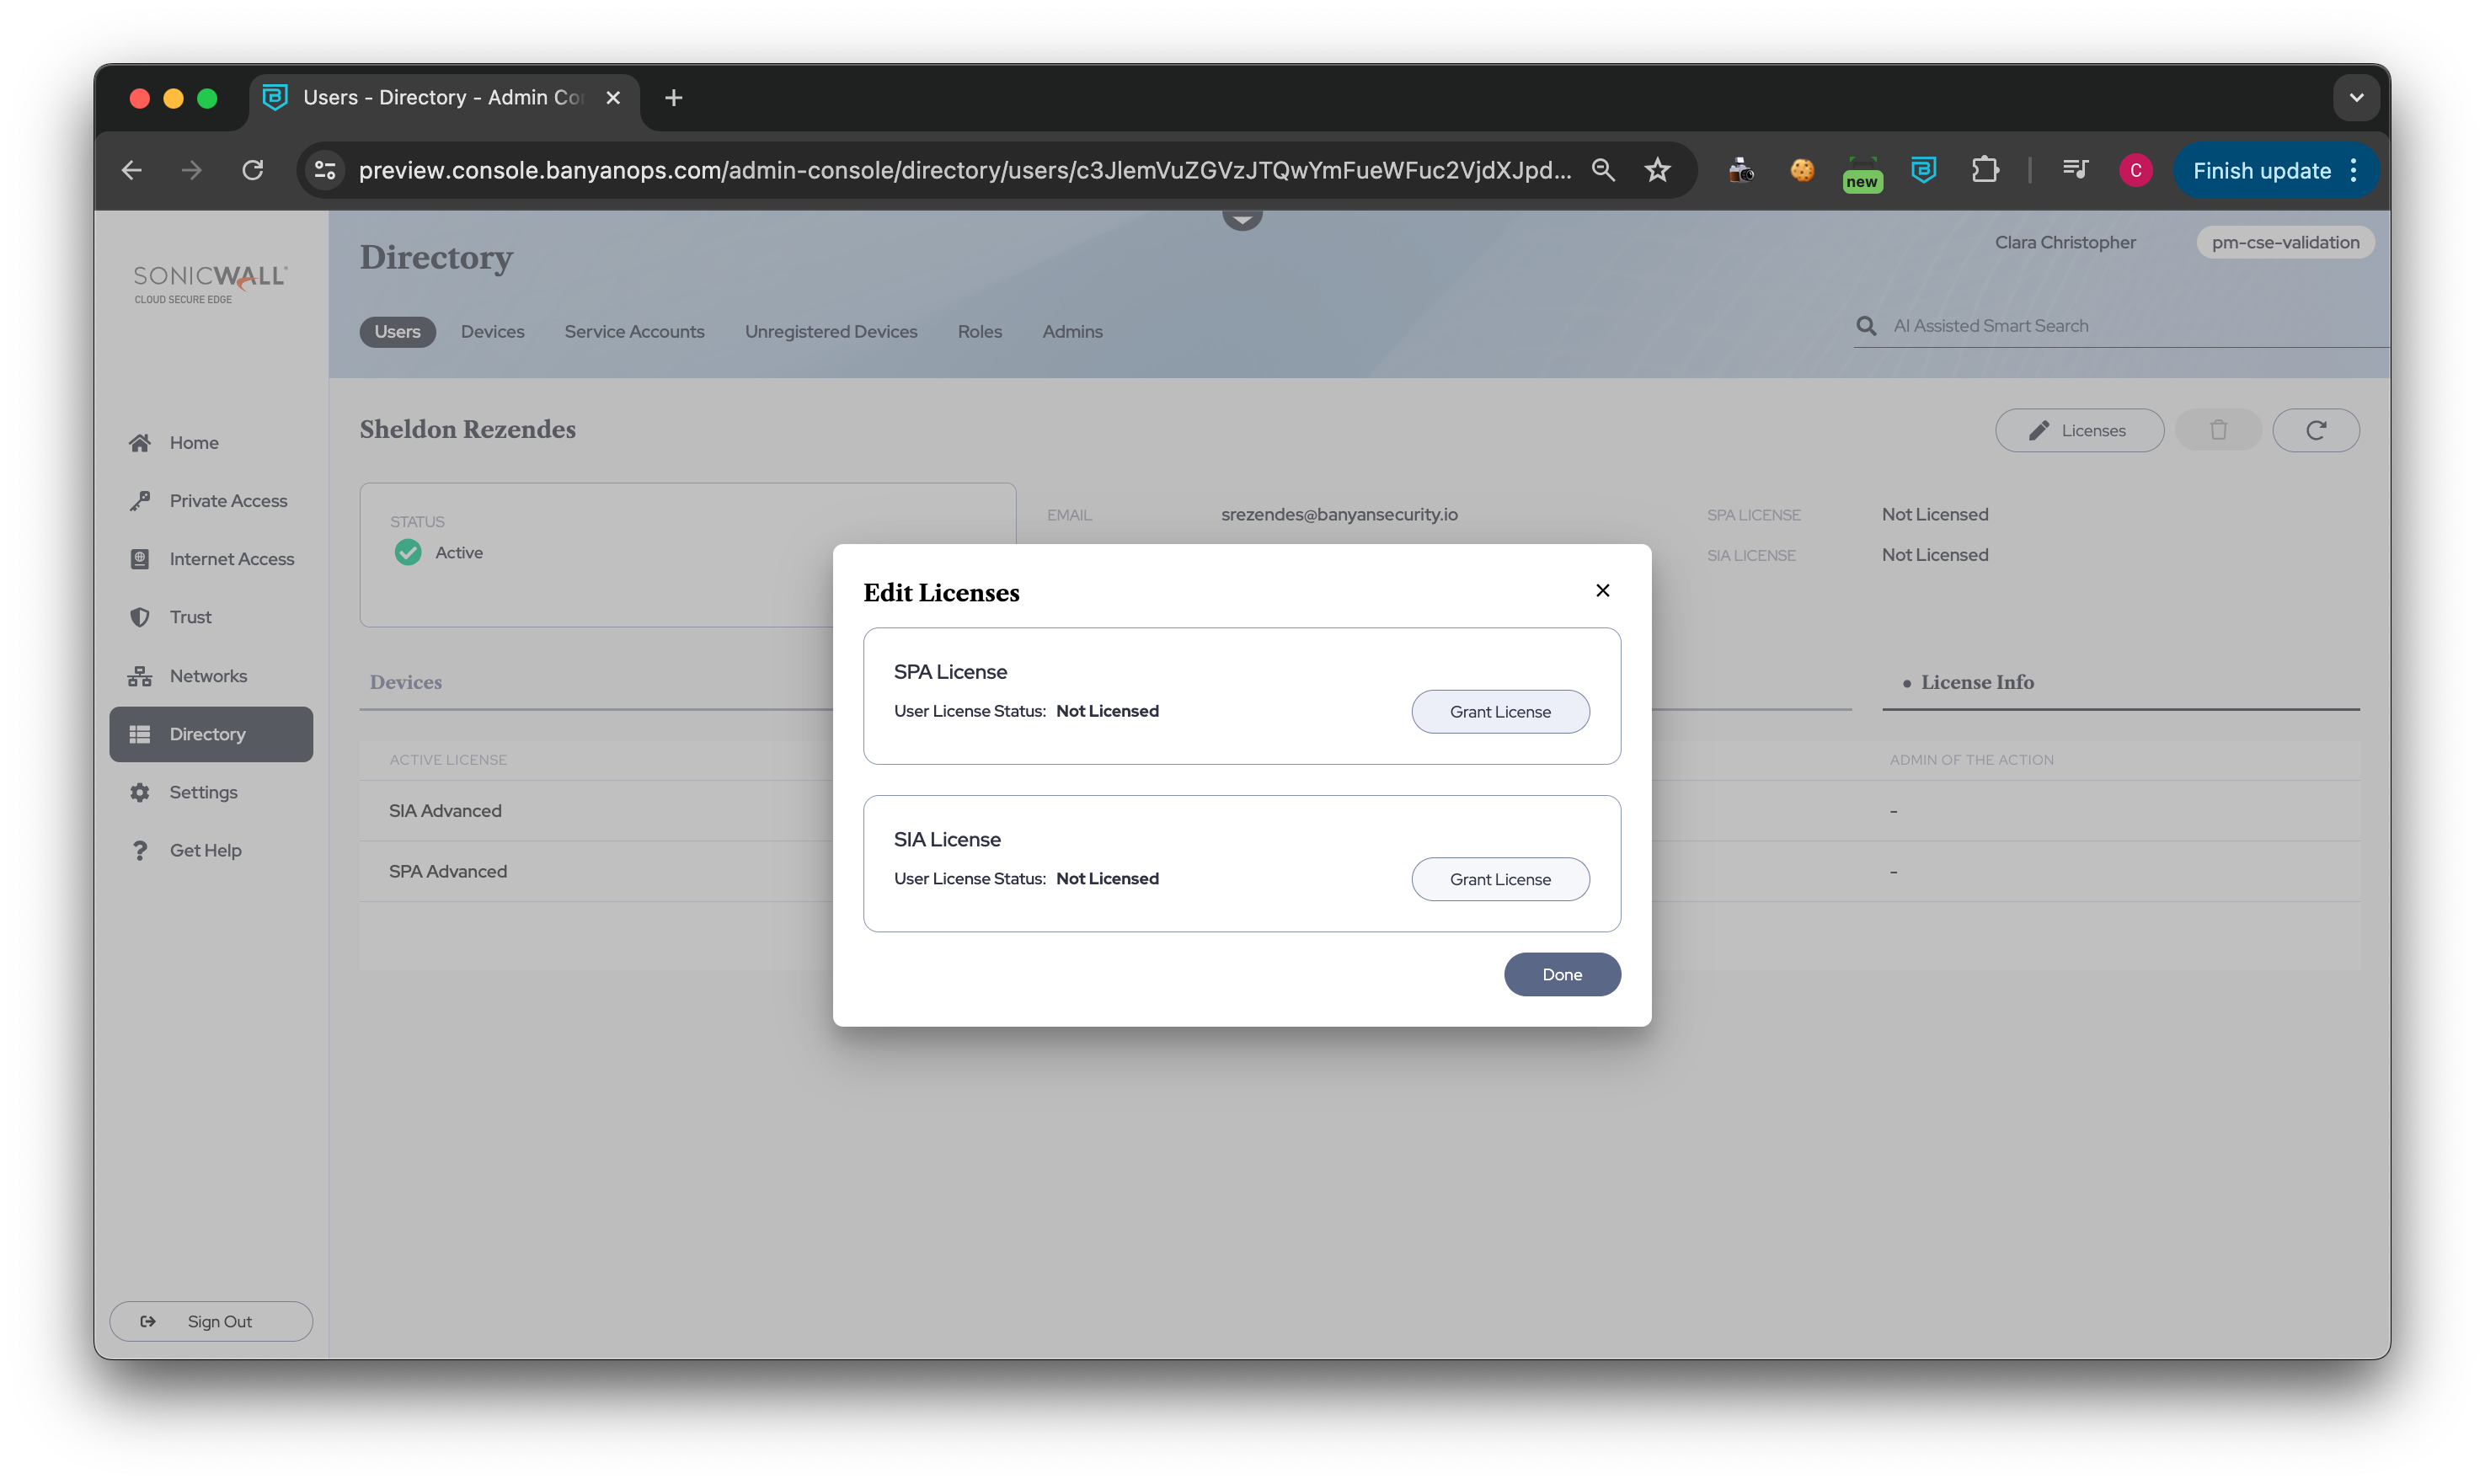
Task: Switch to the Devices directory tab
Action: coord(492,332)
